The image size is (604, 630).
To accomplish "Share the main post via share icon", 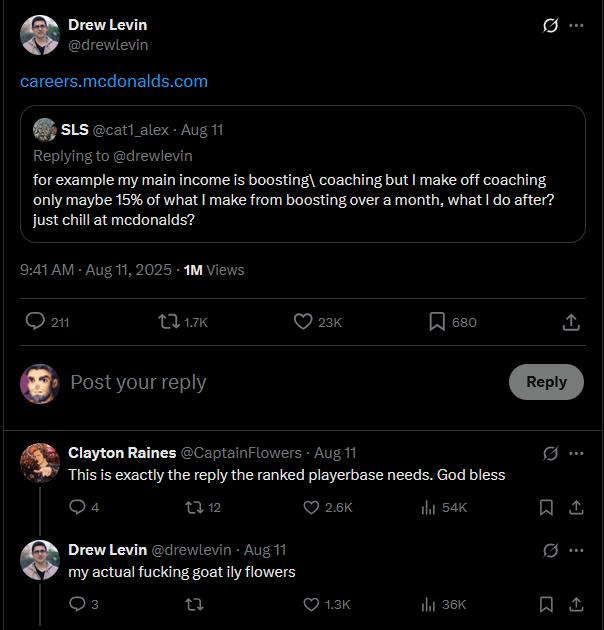I will point(571,322).
